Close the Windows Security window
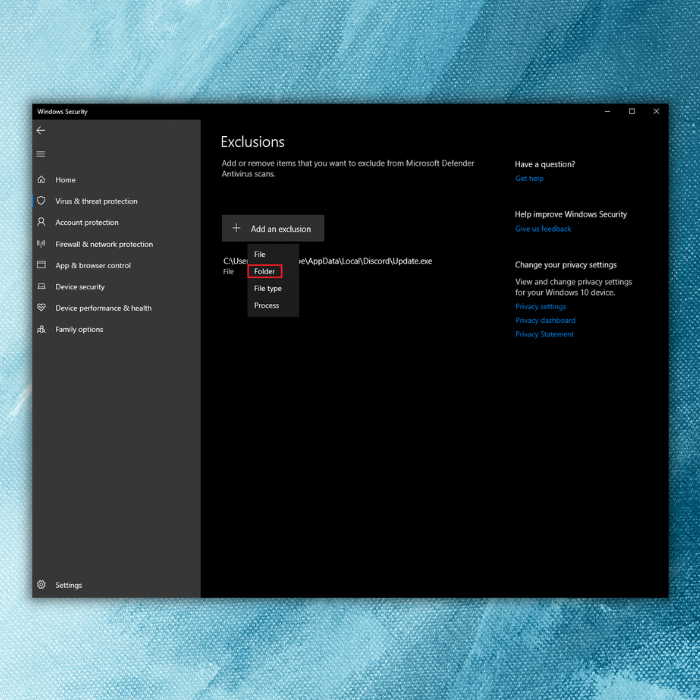This screenshot has width=700, height=700. tap(656, 111)
